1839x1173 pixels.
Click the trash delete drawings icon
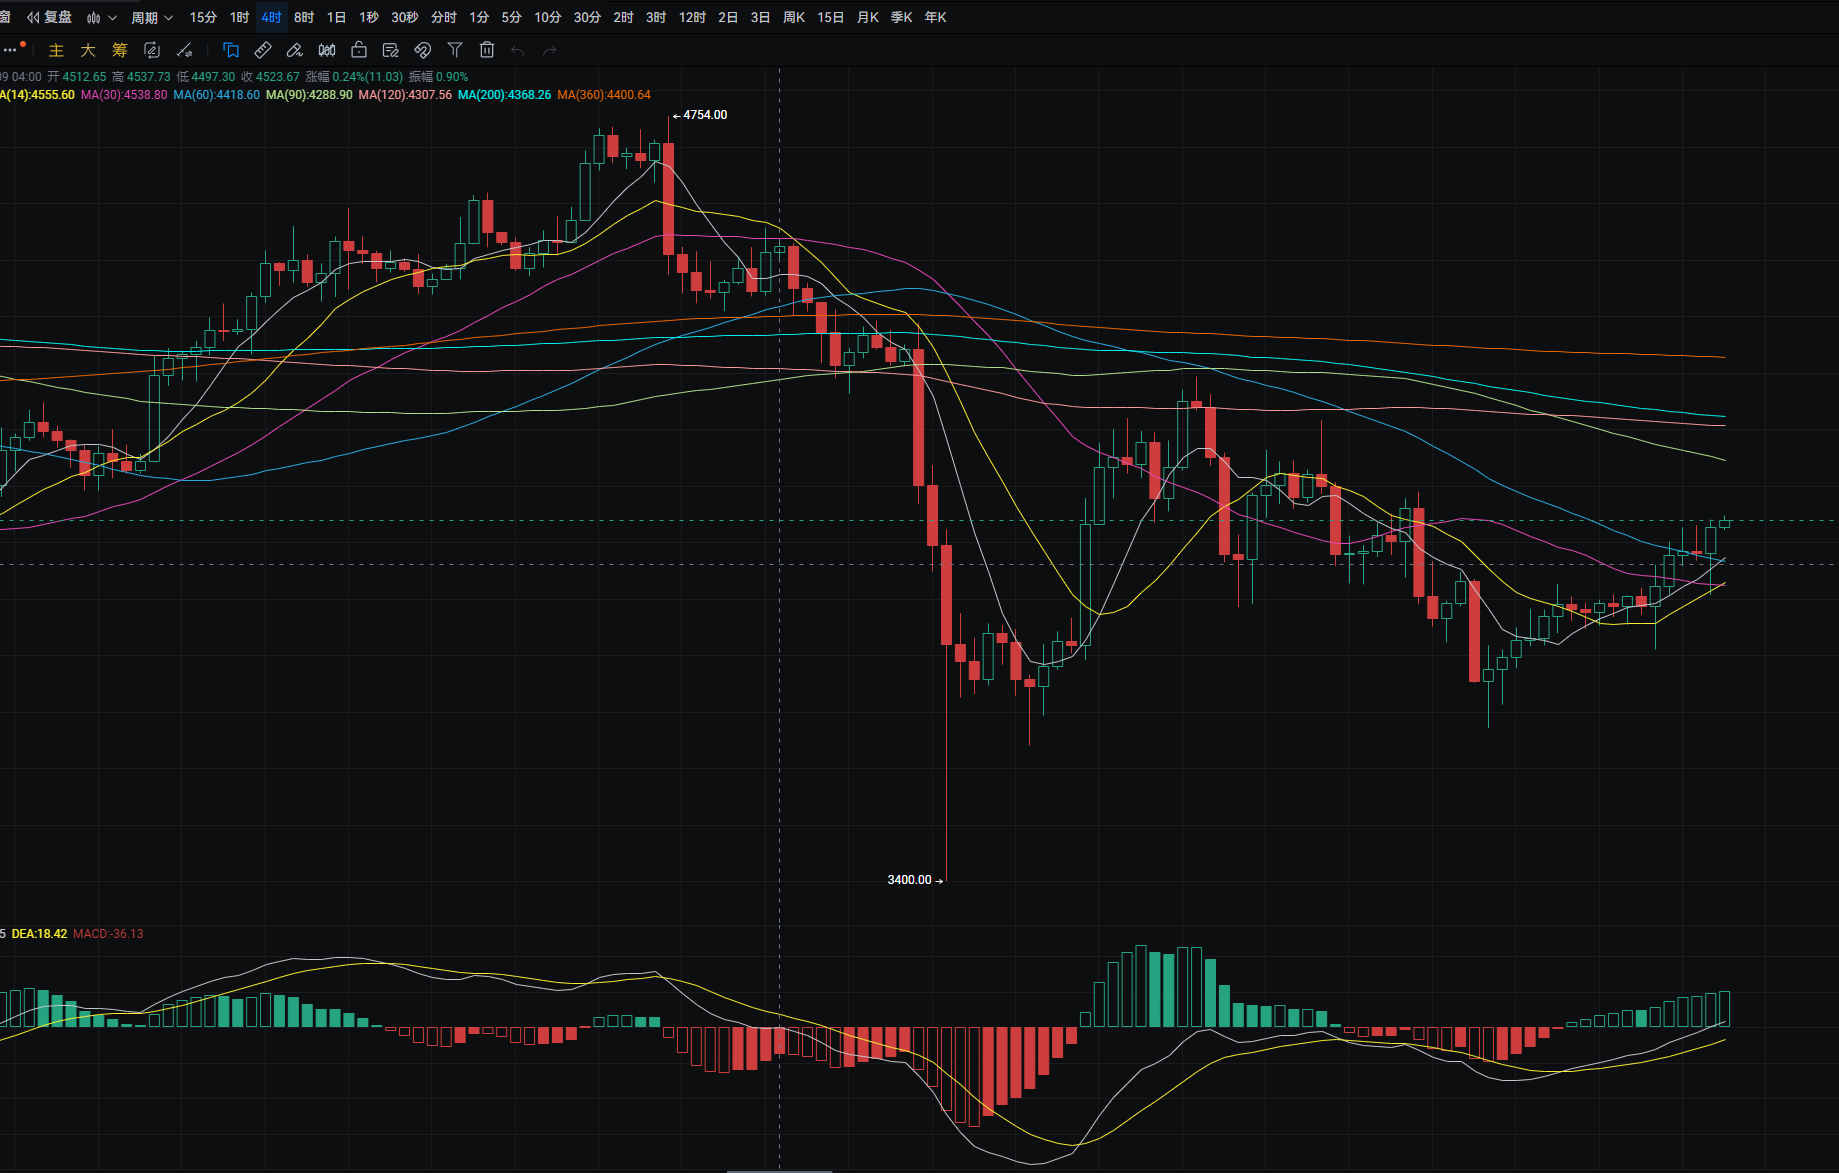pyautogui.click(x=487, y=50)
